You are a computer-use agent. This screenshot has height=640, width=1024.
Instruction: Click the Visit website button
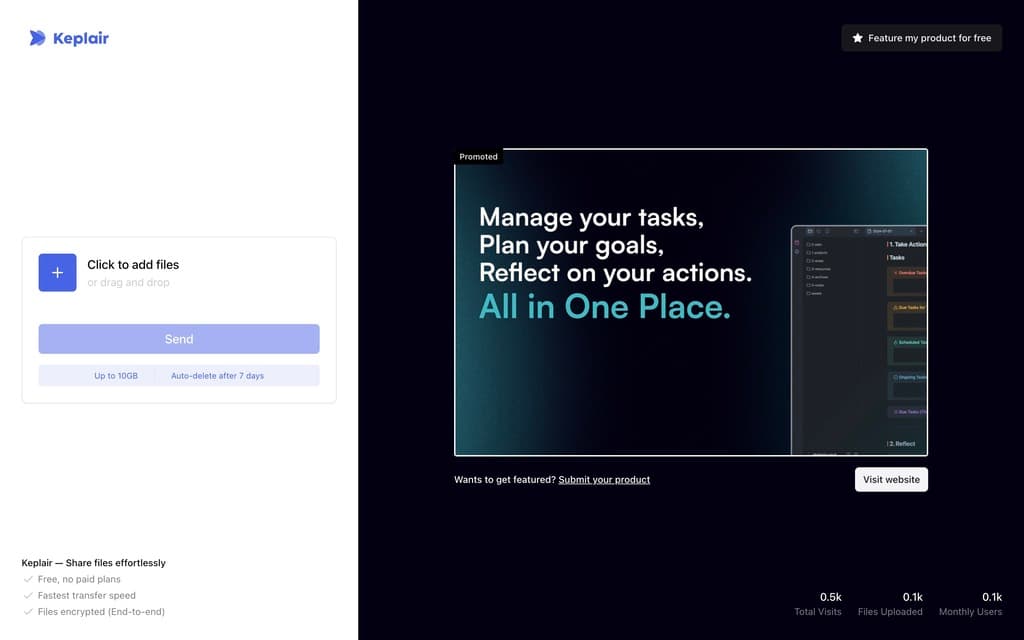click(891, 479)
